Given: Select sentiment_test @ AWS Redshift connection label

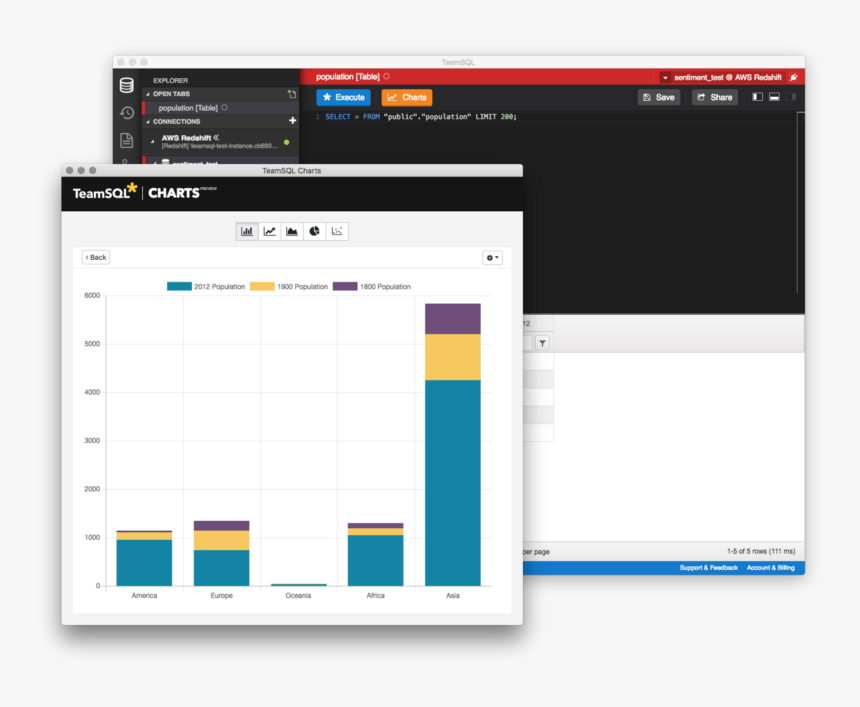Looking at the screenshot, I should (x=728, y=77).
